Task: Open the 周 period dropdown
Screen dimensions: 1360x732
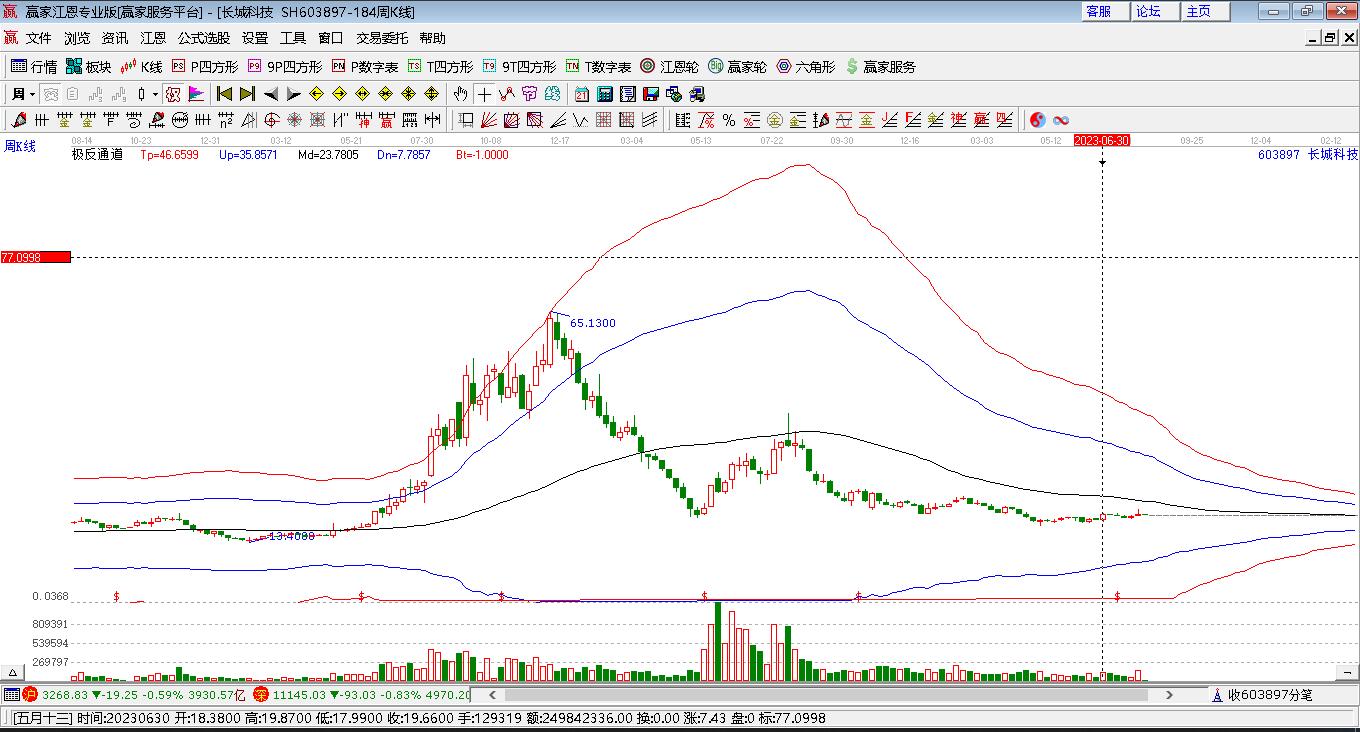Action: click(22, 94)
